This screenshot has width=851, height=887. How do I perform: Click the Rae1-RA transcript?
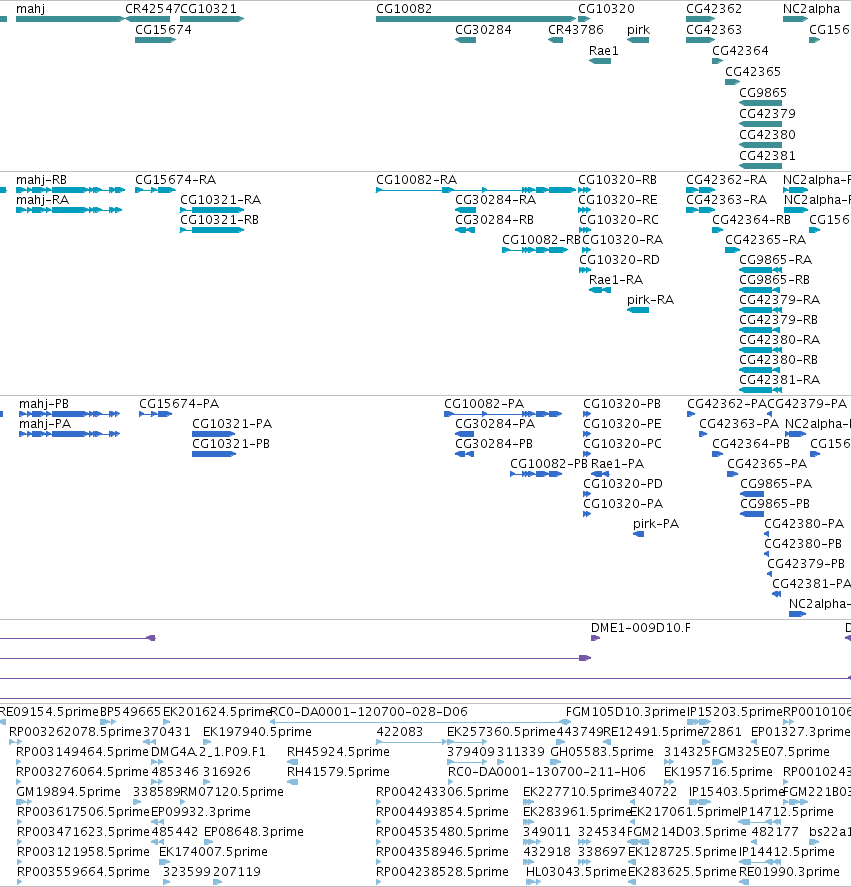(600, 290)
